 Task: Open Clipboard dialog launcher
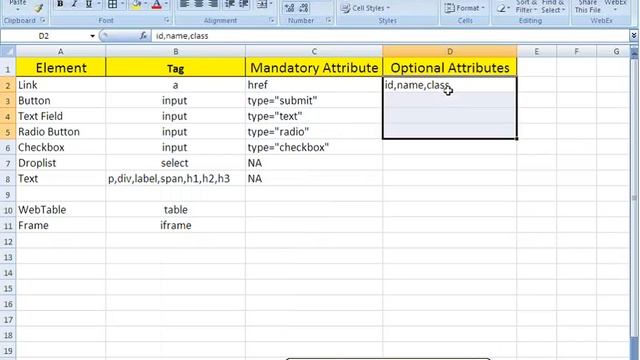[42, 20]
